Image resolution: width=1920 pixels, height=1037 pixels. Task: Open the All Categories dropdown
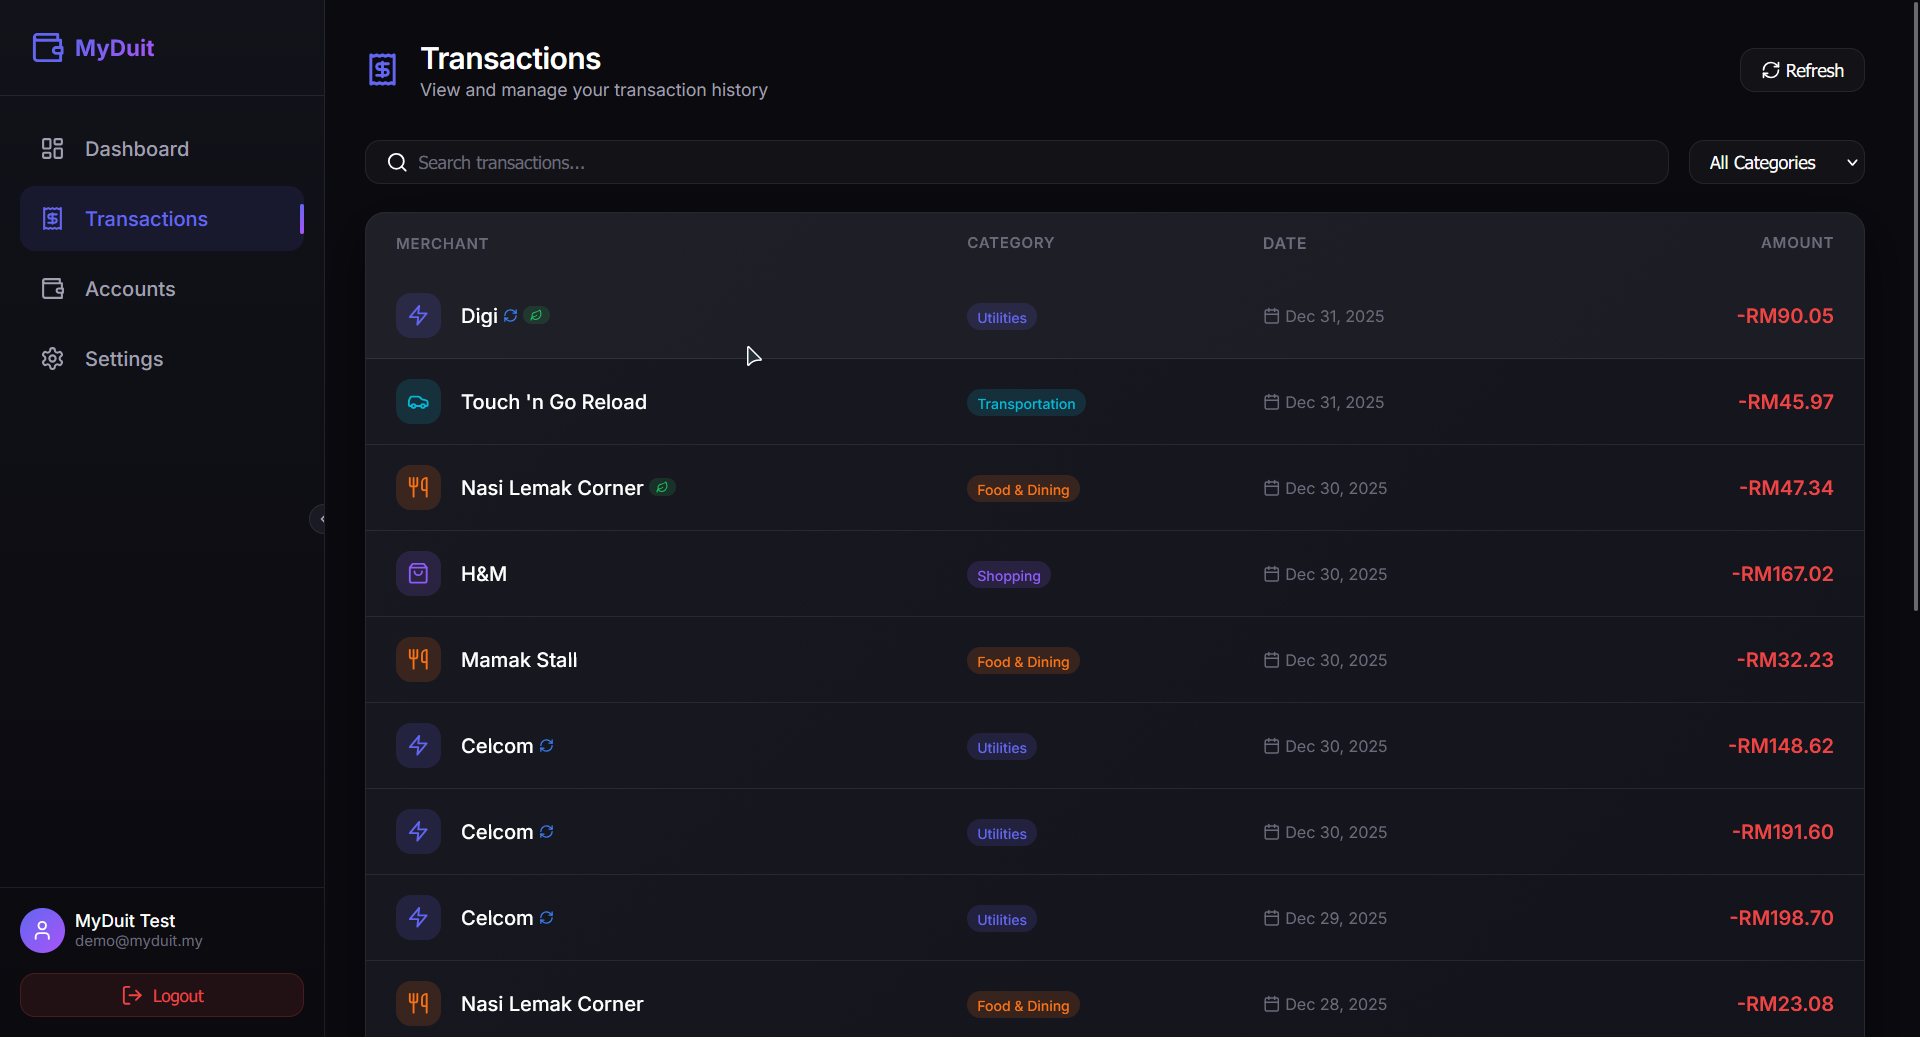pyautogui.click(x=1776, y=162)
